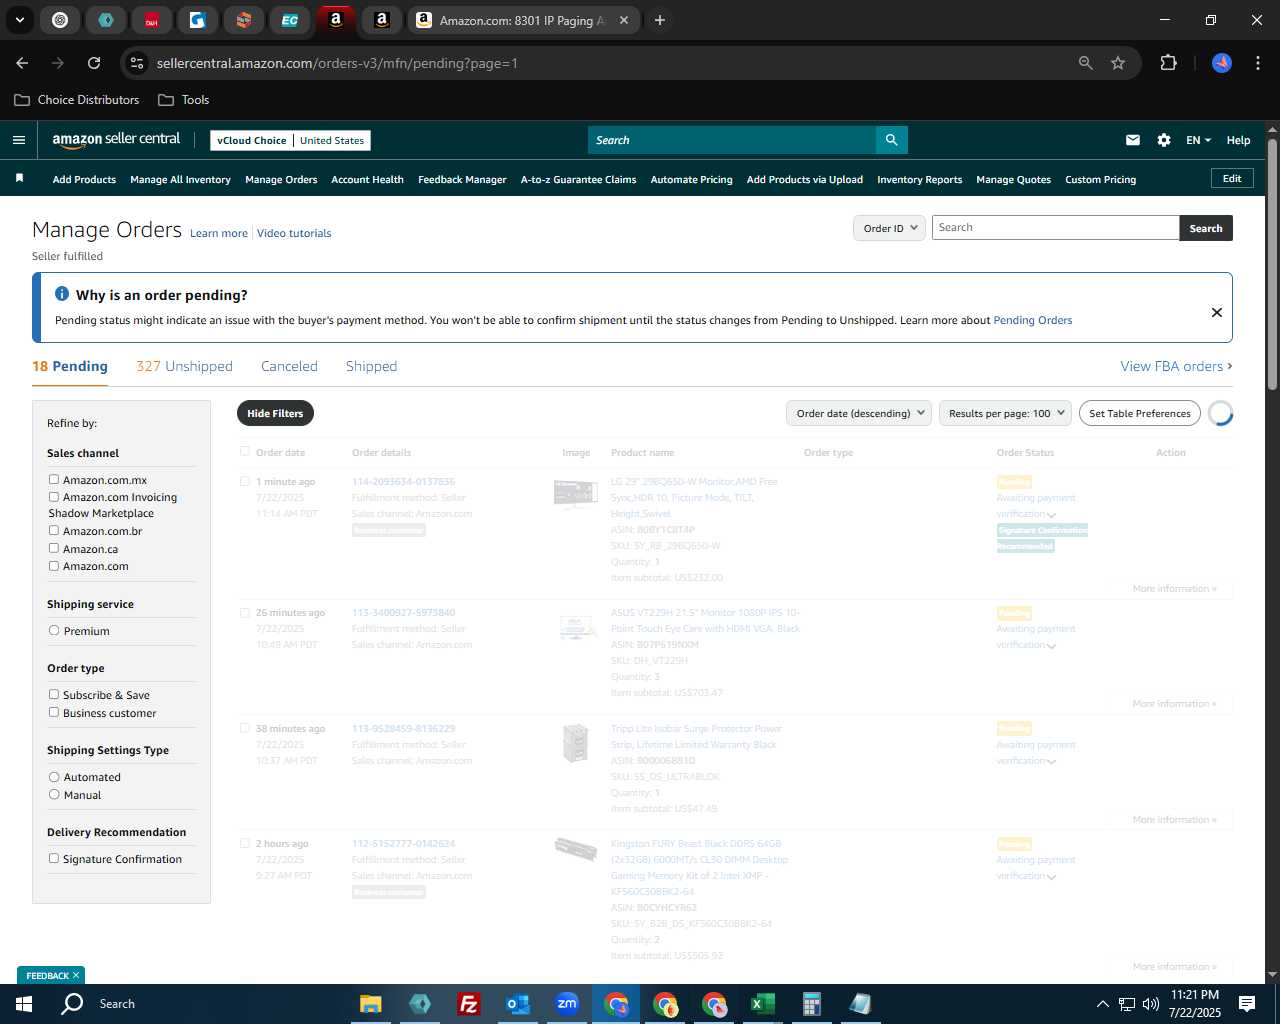The width and height of the screenshot is (1280, 1024).
Task: Check the Signature Confirmation filter
Action: coord(54,859)
